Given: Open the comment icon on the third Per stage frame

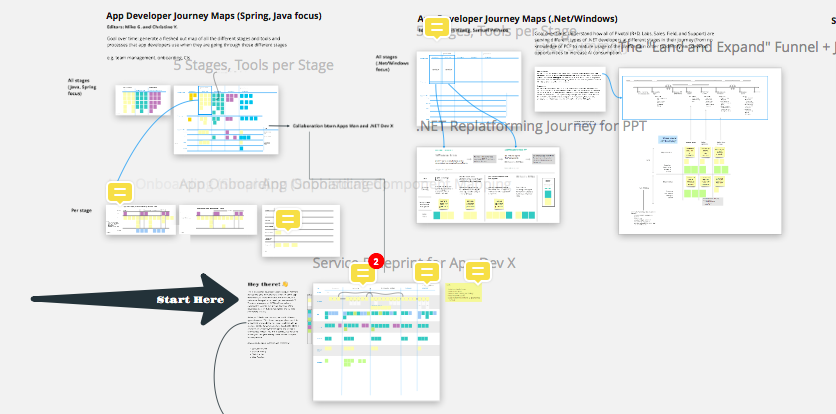Looking at the screenshot, I should coord(288,219).
